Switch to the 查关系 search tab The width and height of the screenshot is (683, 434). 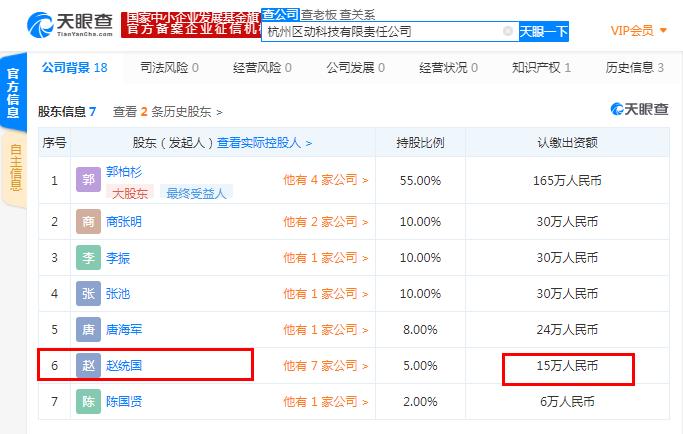coord(357,15)
